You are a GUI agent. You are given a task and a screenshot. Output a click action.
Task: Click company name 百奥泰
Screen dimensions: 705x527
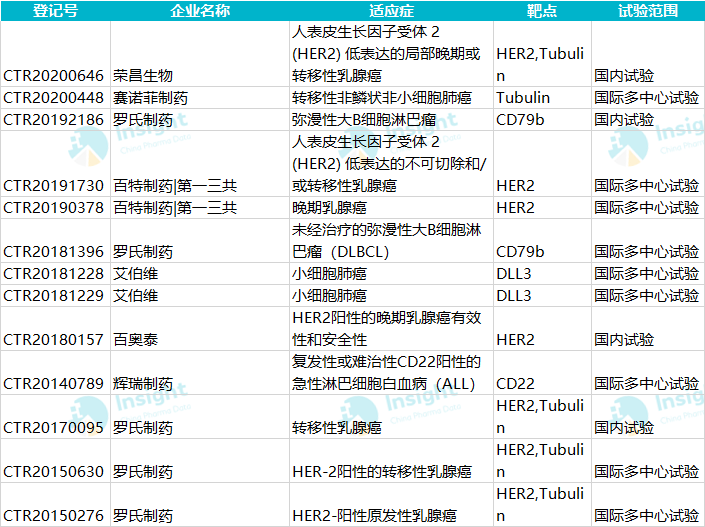(135, 340)
